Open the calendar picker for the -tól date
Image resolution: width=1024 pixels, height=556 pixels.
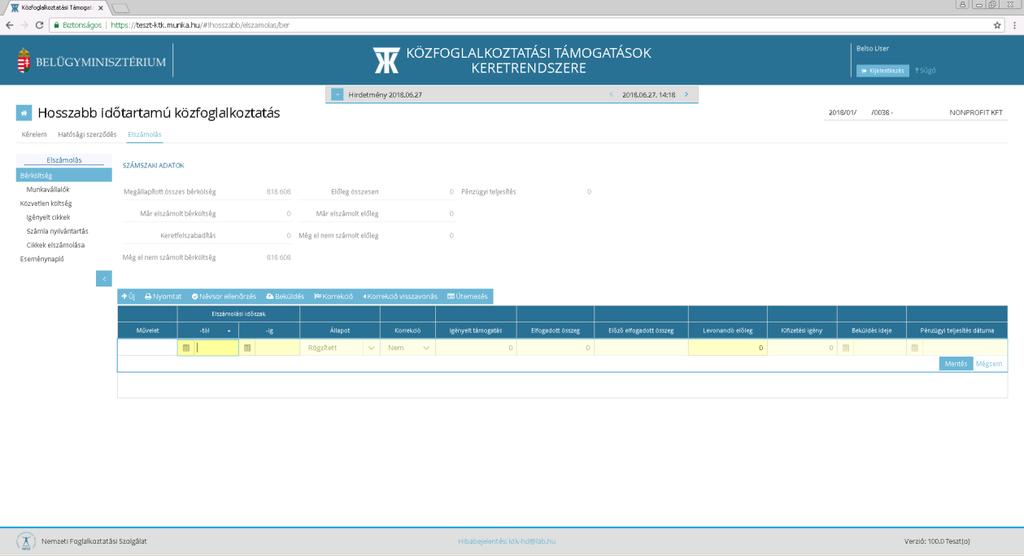point(186,348)
